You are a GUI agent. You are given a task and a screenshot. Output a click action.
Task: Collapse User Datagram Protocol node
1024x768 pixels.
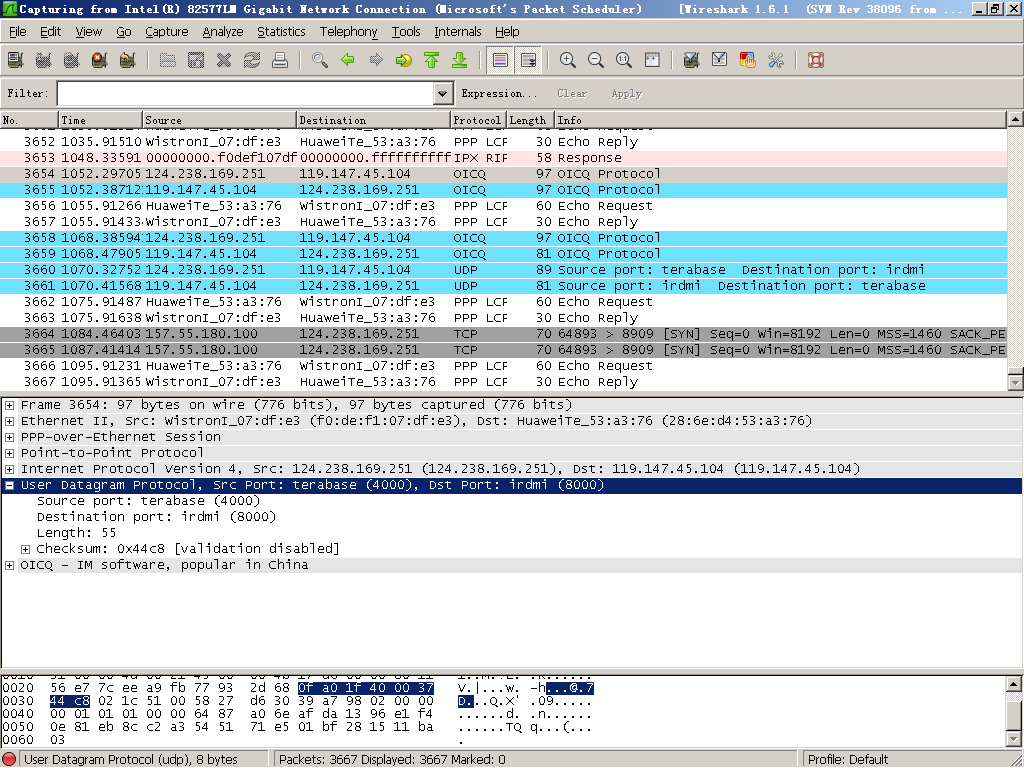tap(9, 485)
